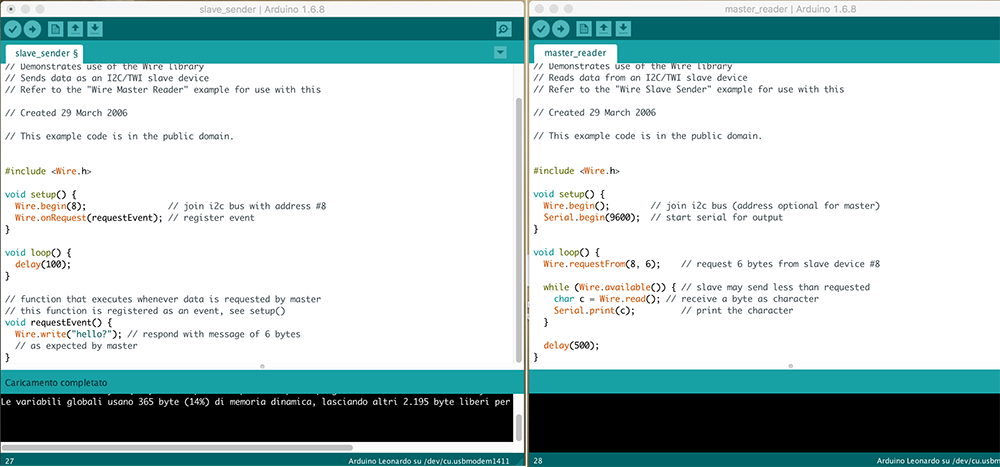
Task: Click 'Serial.begin(9600);' code line
Action: point(591,218)
